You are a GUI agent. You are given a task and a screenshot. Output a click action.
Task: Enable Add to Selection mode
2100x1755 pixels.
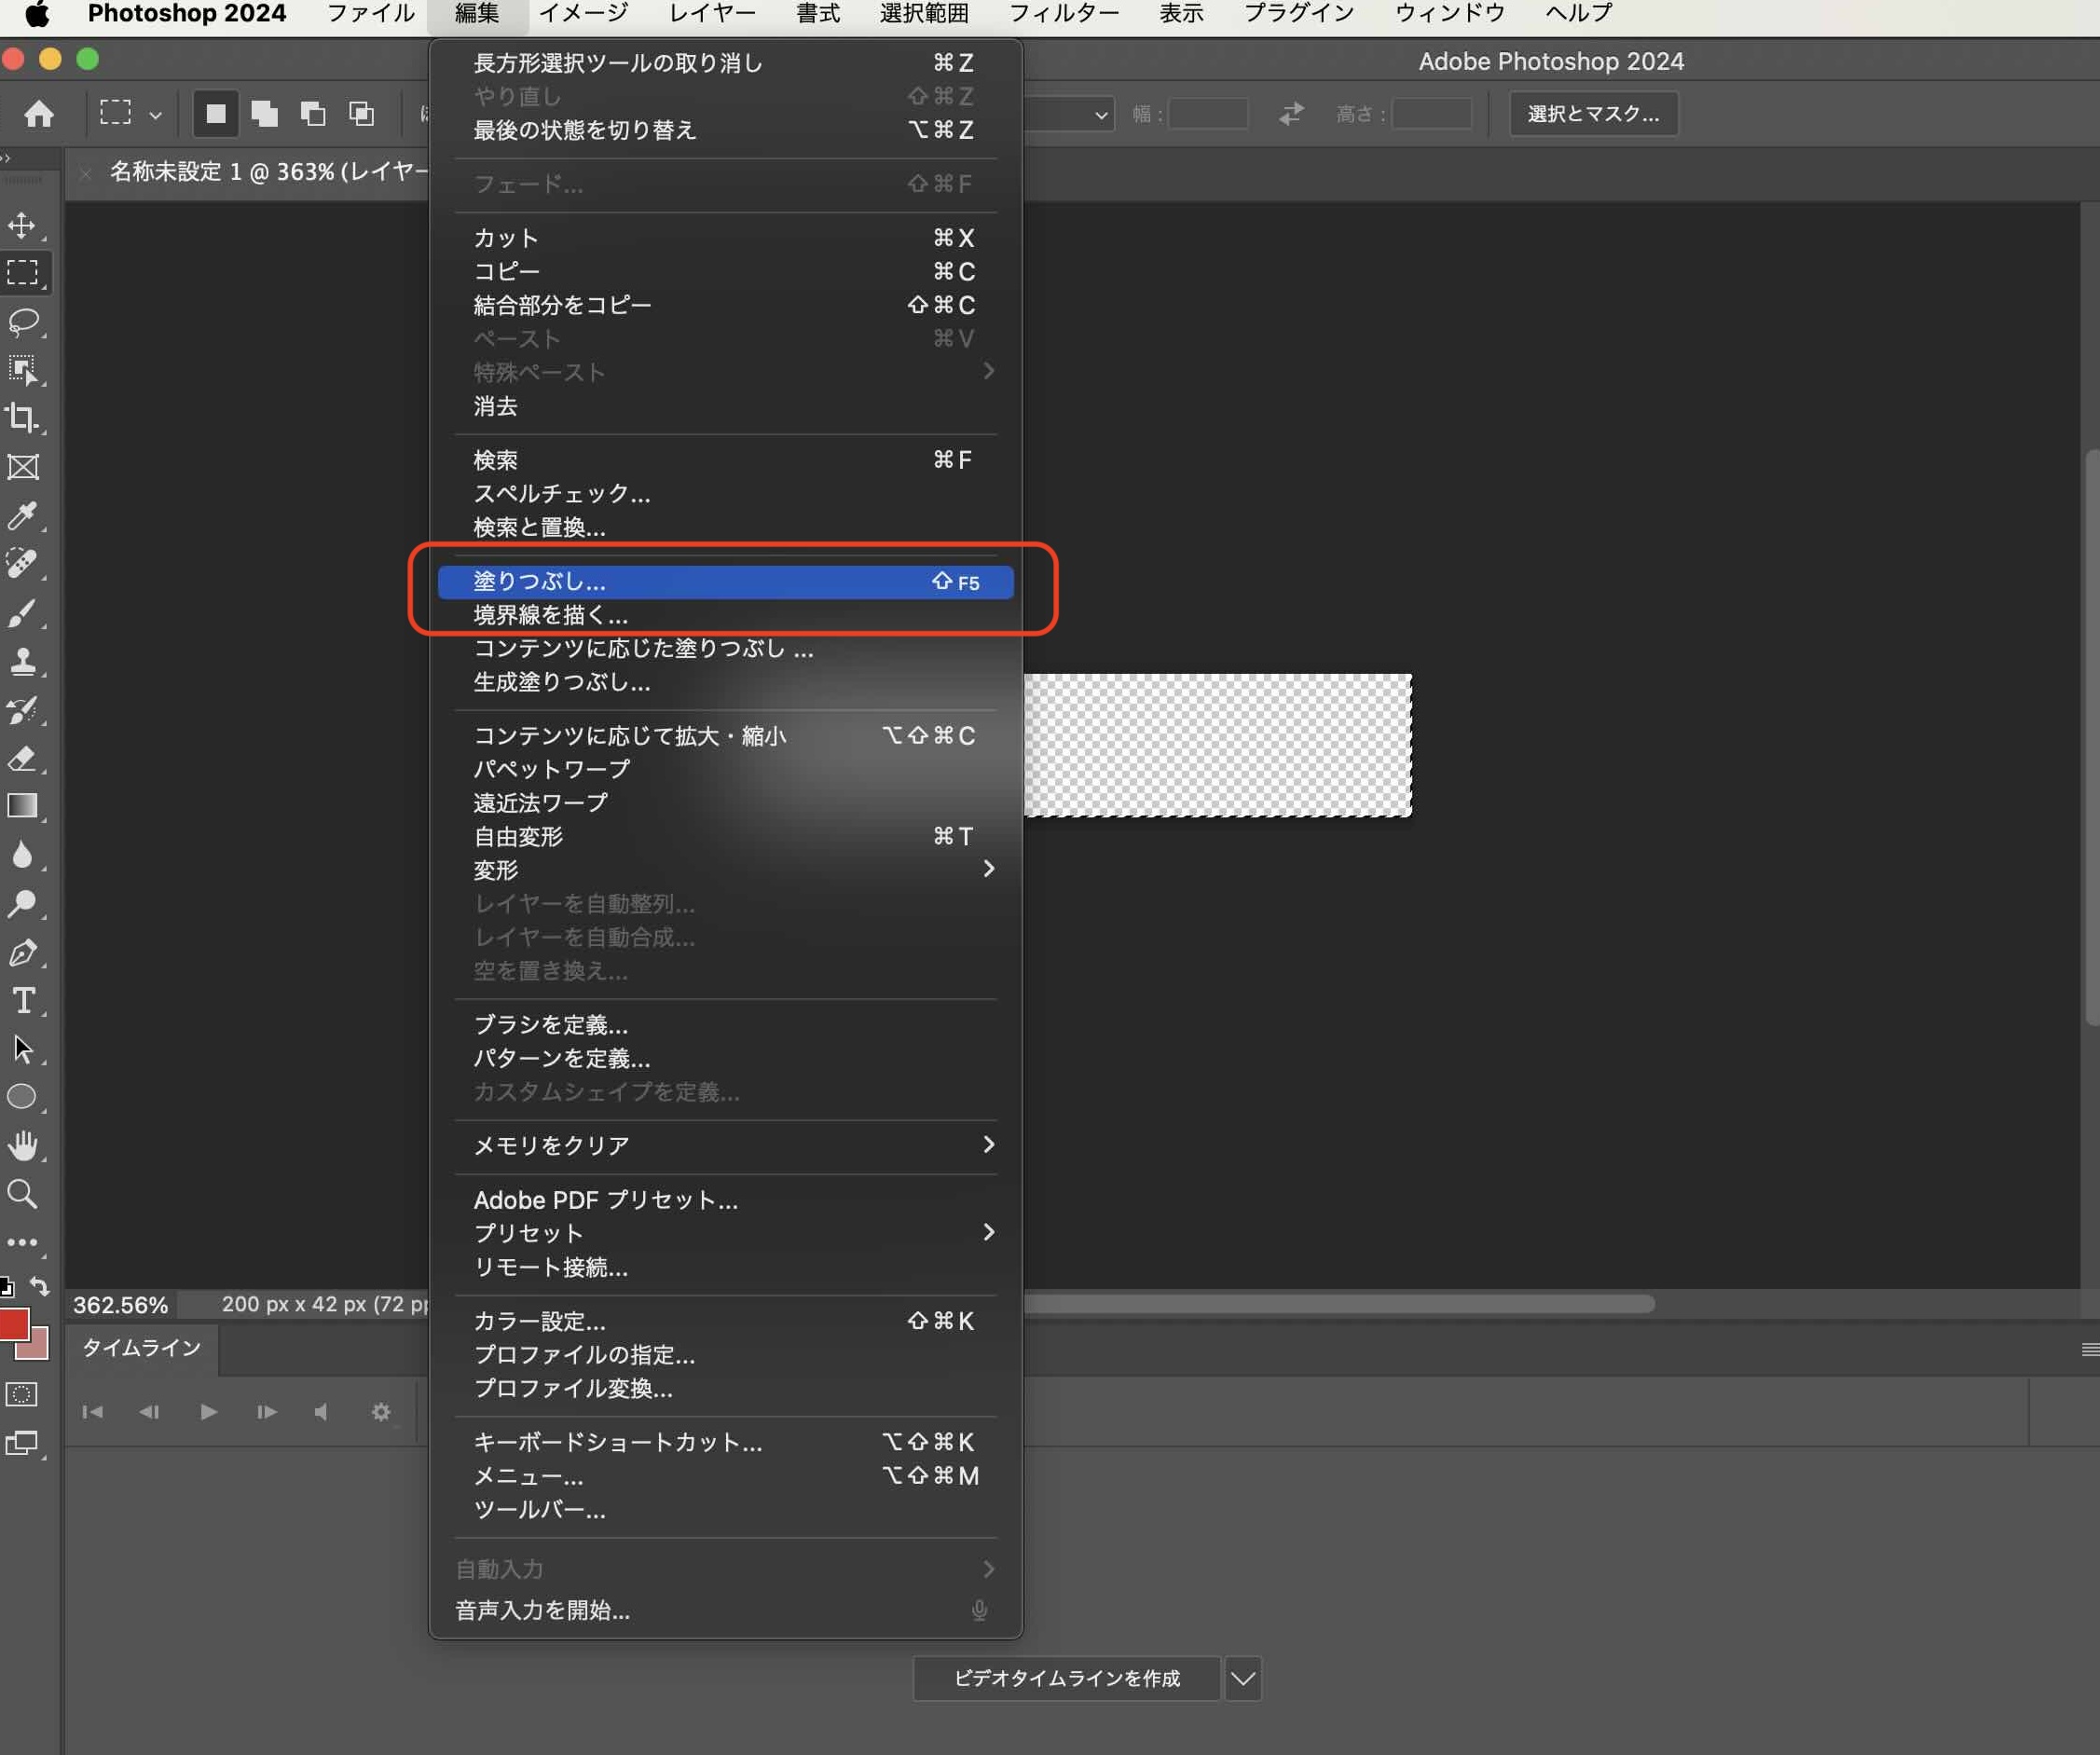tap(264, 114)
